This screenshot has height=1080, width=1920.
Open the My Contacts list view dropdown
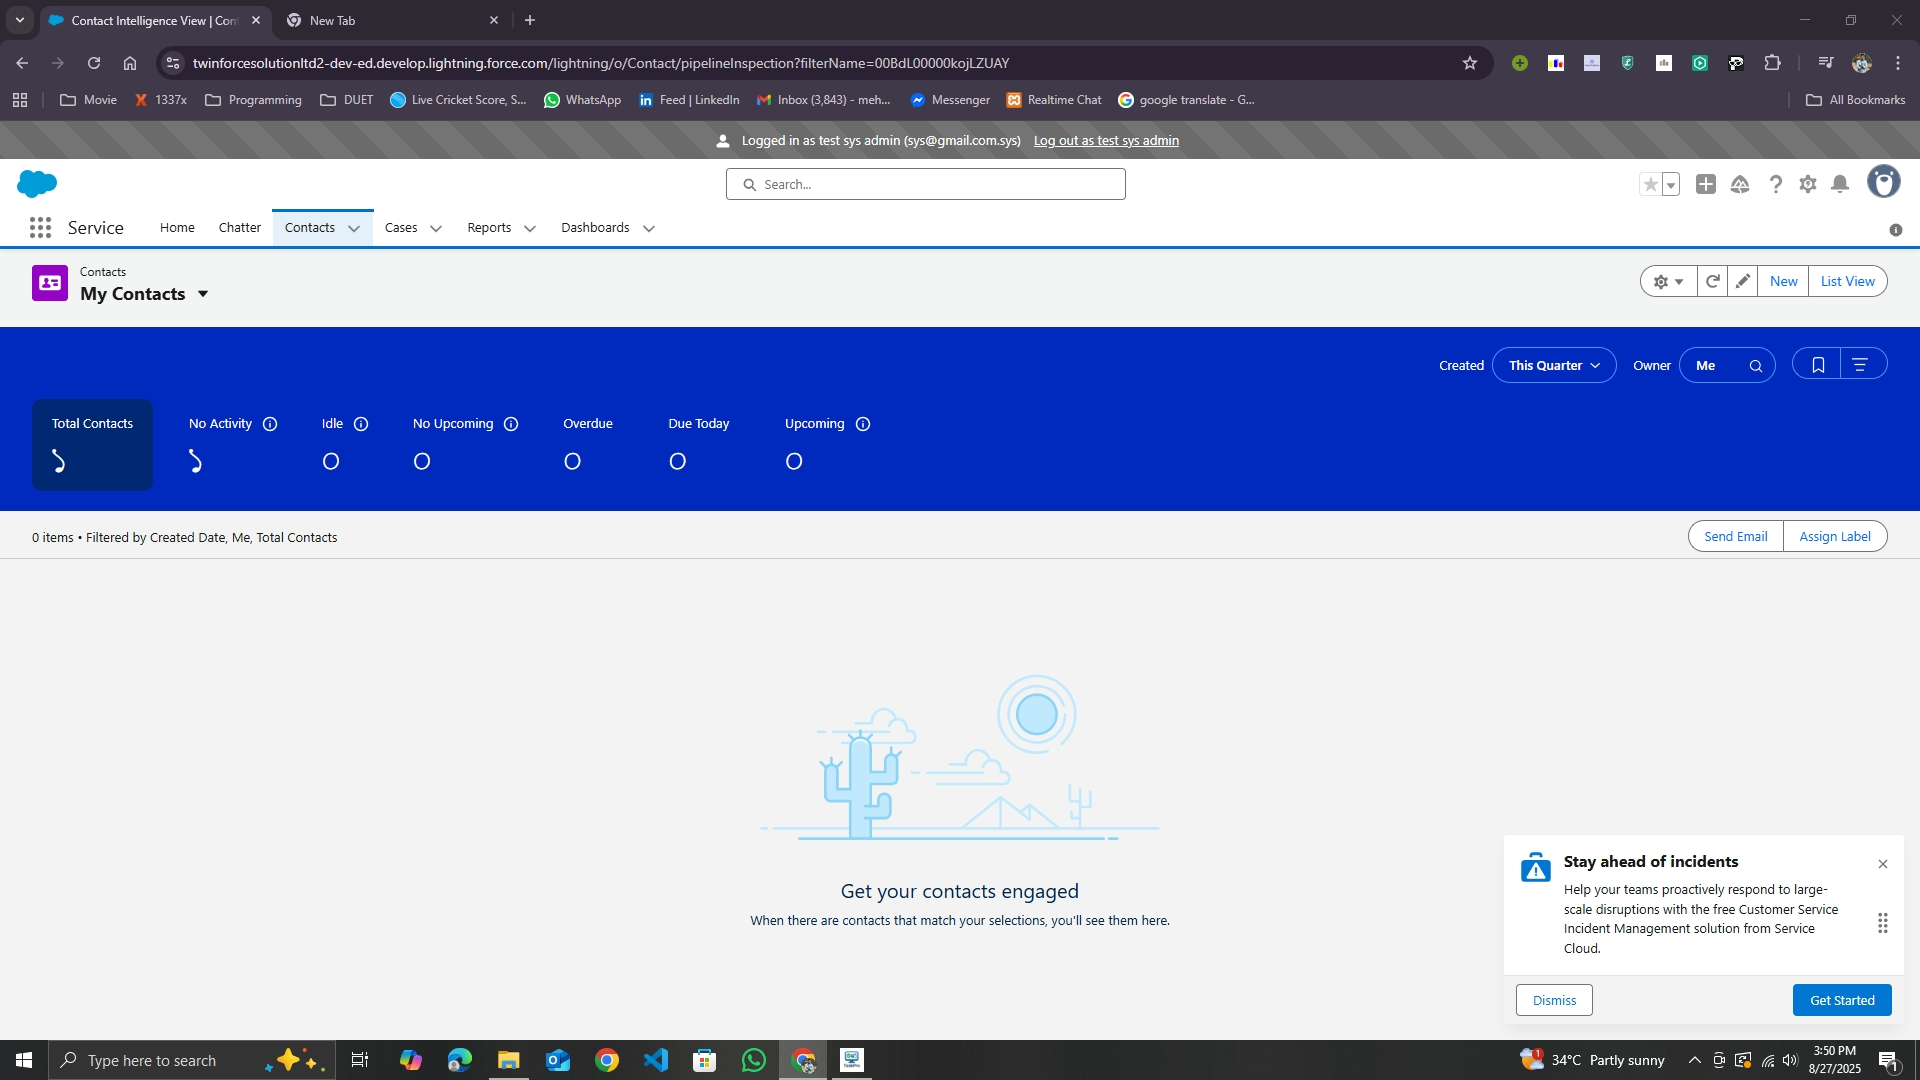point(203,294)
